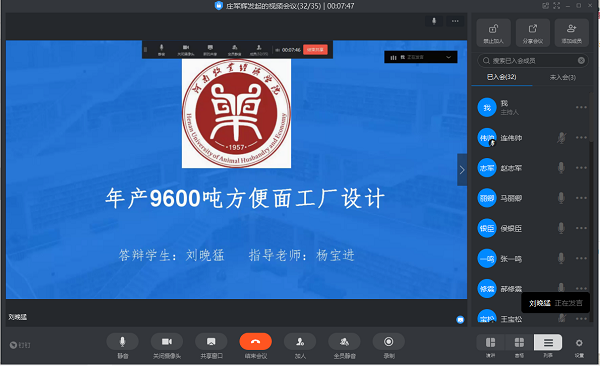Click the red stop sharing button
600x366 pixels.
[x=315, y=50]
